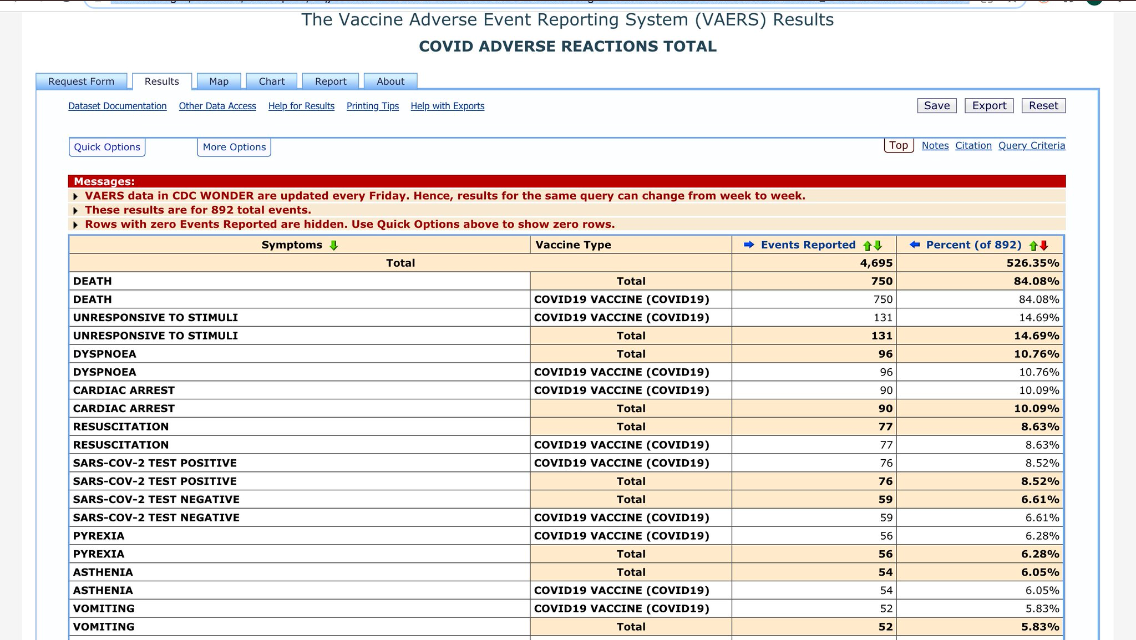
Task: Open the Help with Exports link
Action: pos(447,106)
